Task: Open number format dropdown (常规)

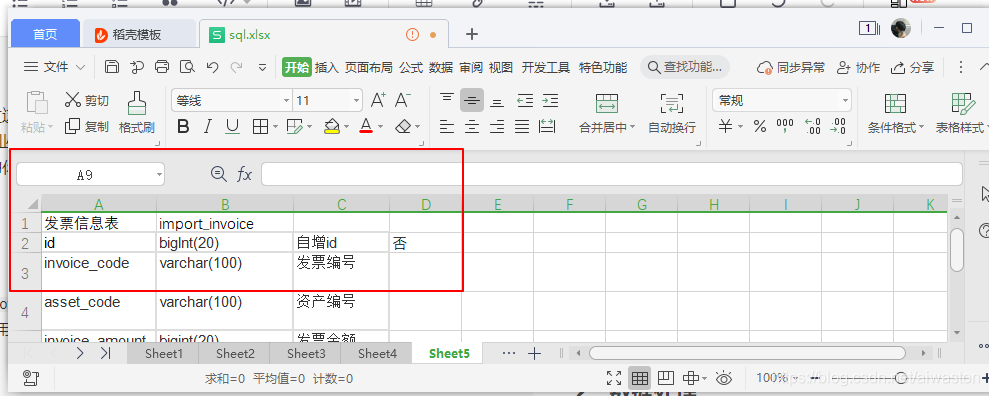Action: tap(845, 100)
